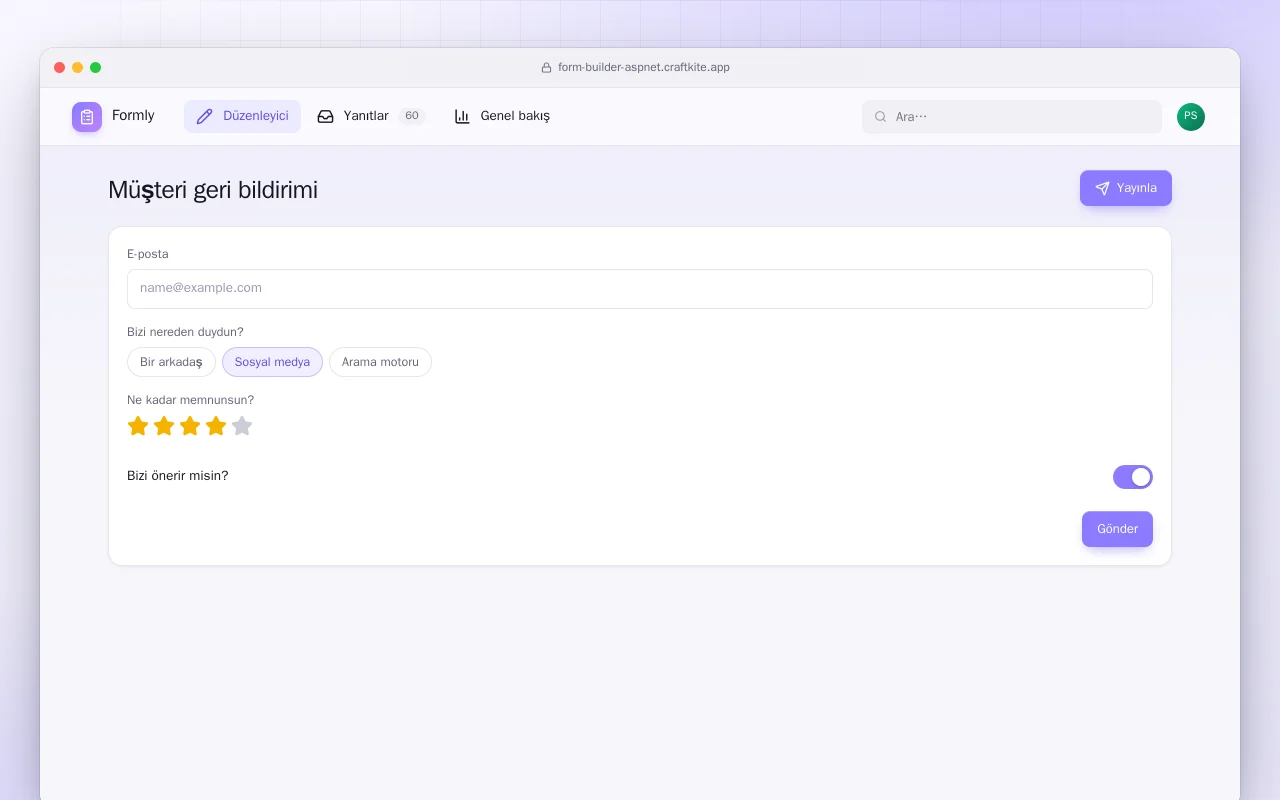Click the 'Müşteri geri bildirimi' form title
Viewport: 1280px width, 800px height.
pyautogui.click(x=213, y=190)
